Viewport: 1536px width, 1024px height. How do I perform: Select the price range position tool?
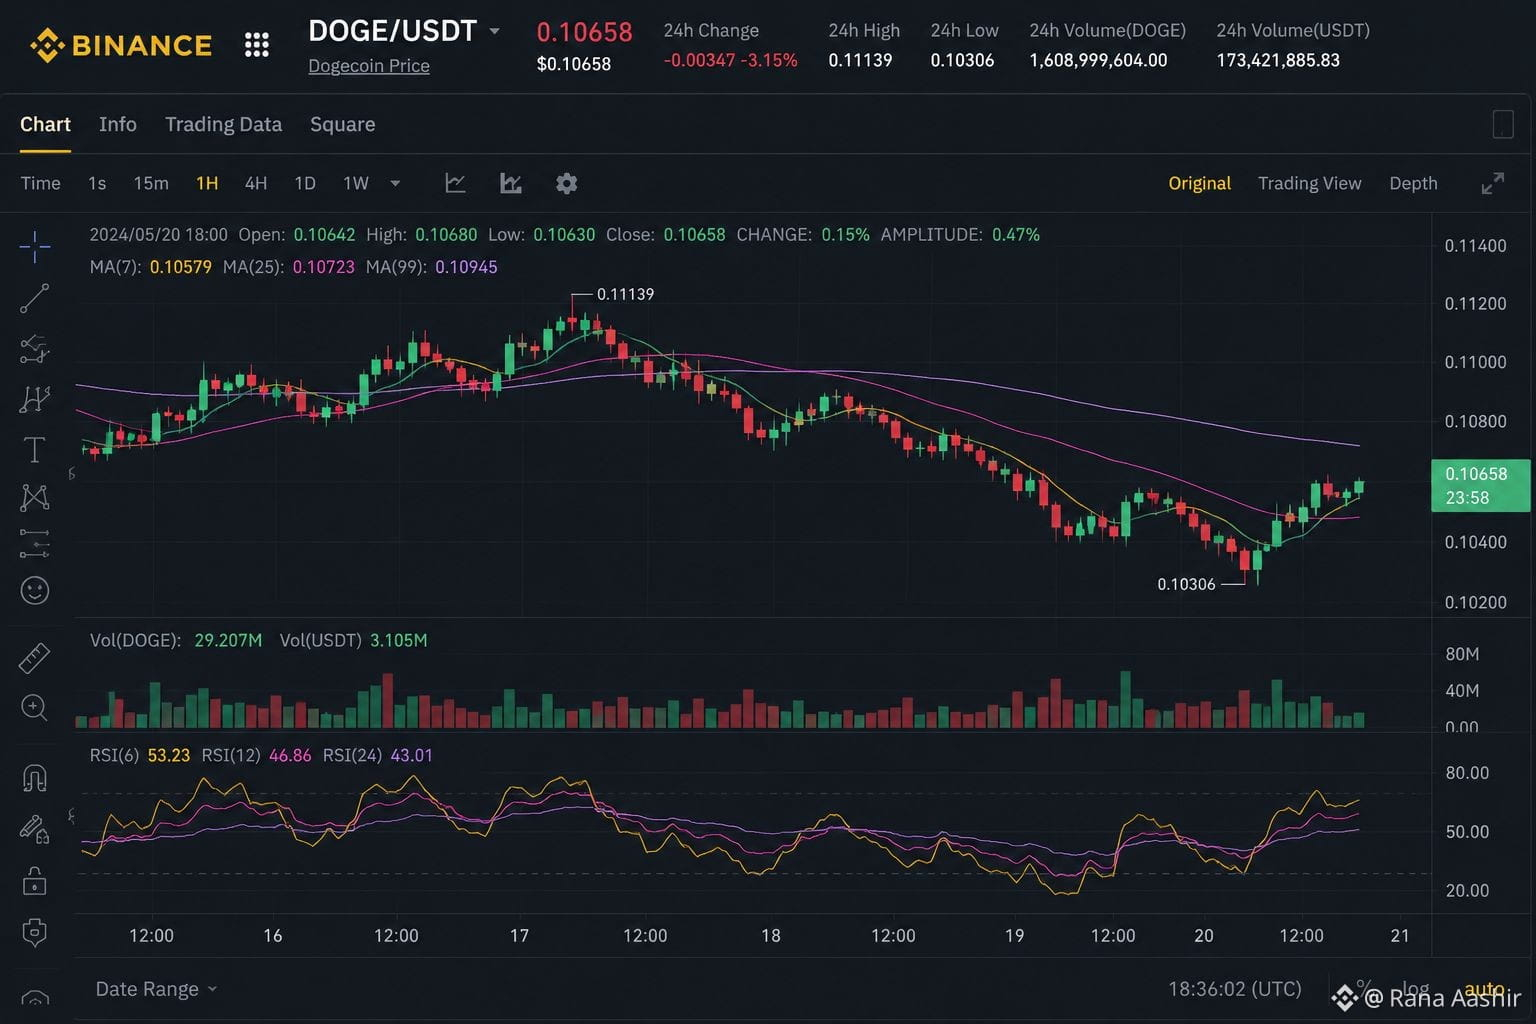point(35,544)
